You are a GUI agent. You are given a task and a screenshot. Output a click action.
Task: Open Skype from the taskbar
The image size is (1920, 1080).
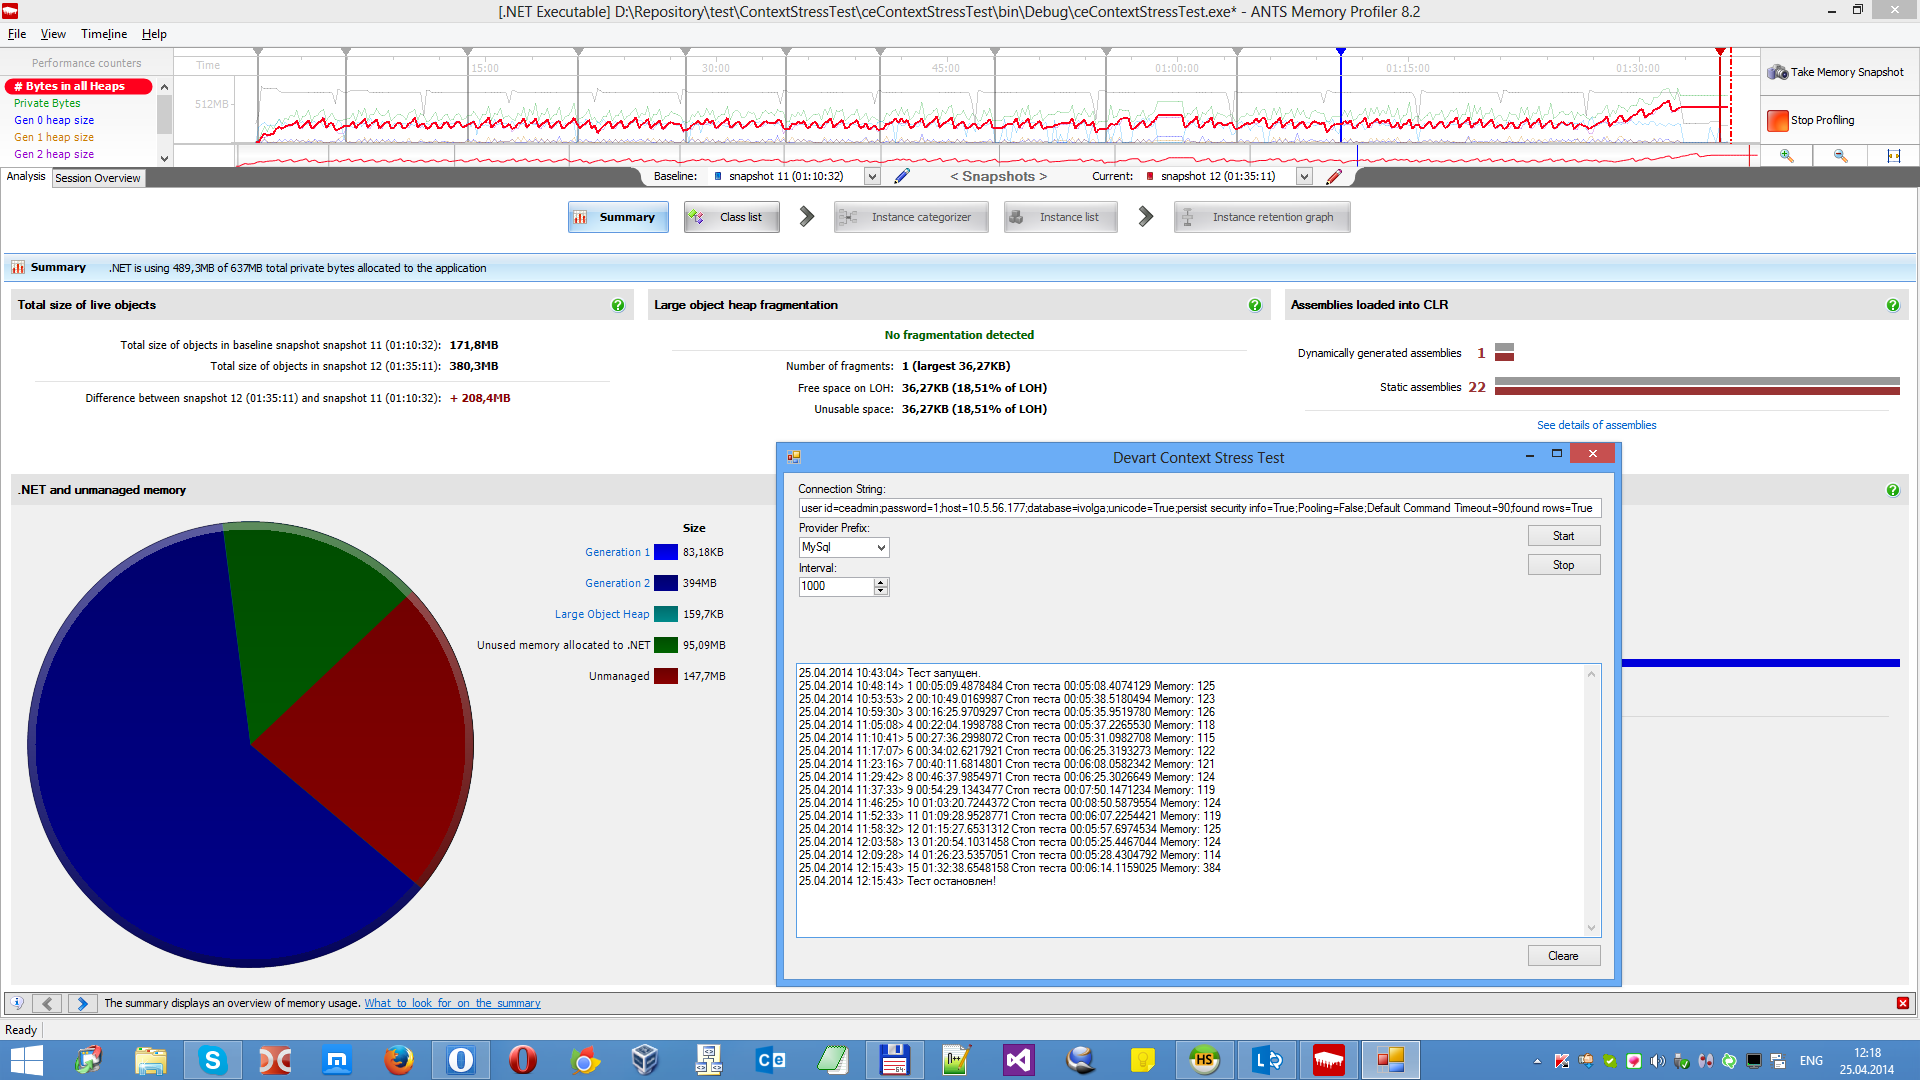213,1060
